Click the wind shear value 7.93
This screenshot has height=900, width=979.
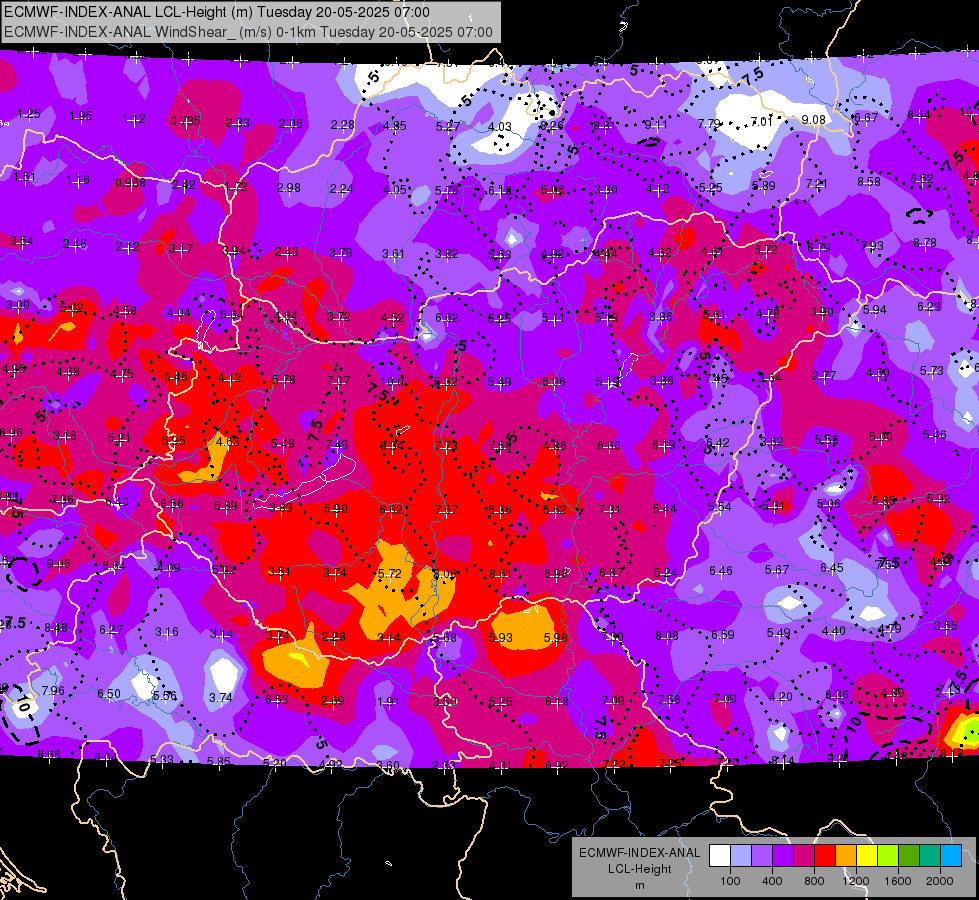click(x=872, y=245)
